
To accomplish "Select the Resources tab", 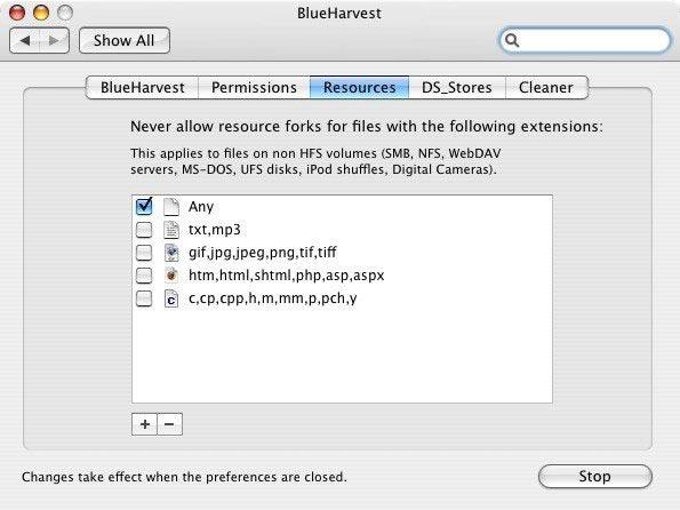I will click(x=360, y=88).
